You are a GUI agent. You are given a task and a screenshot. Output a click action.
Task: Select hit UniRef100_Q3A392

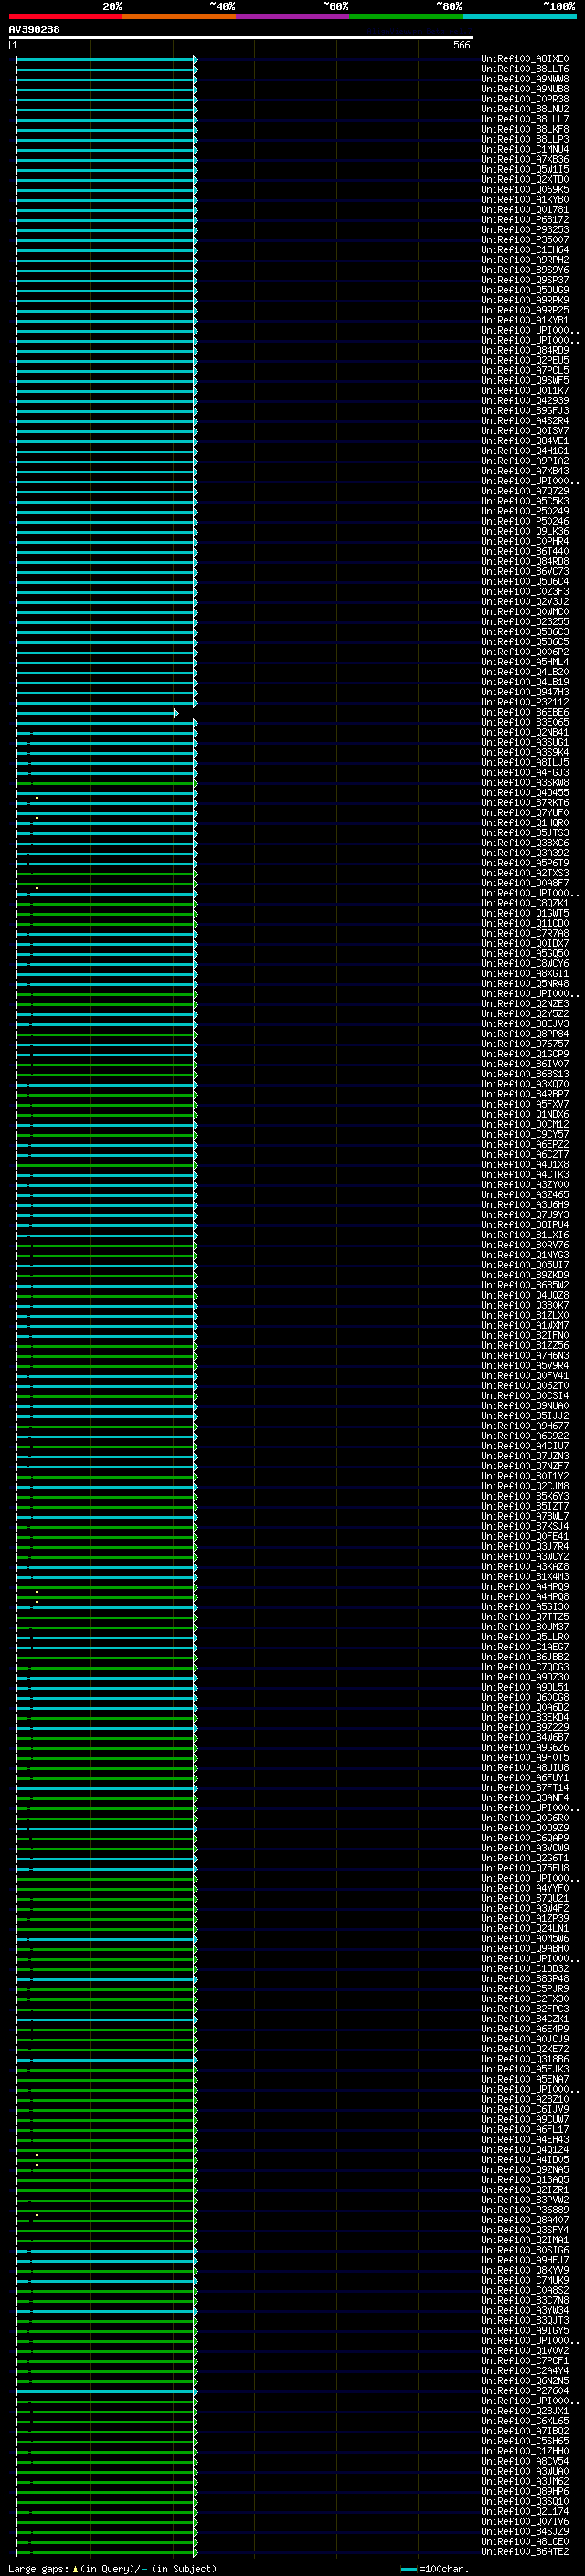(x=525, y=853)
